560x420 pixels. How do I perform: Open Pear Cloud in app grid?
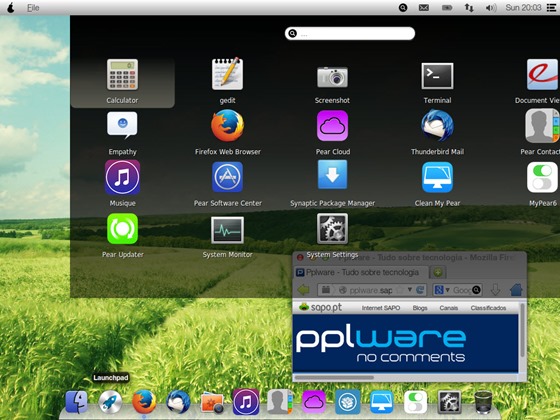click(332, 126)
